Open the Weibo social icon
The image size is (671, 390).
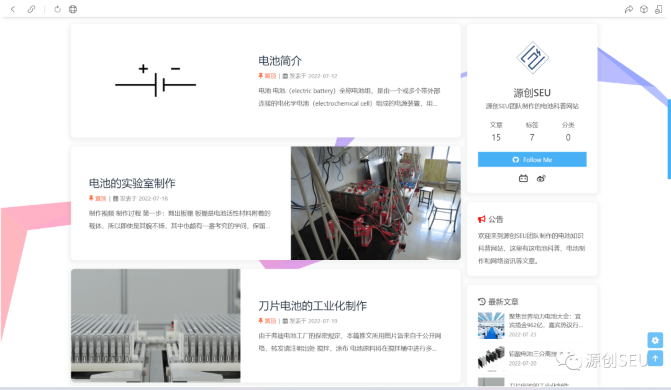[x=541, y=179]
